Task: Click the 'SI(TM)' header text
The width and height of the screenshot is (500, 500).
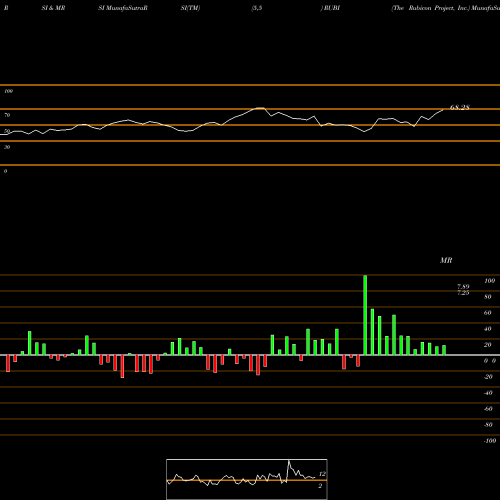Action: point(190,8)
